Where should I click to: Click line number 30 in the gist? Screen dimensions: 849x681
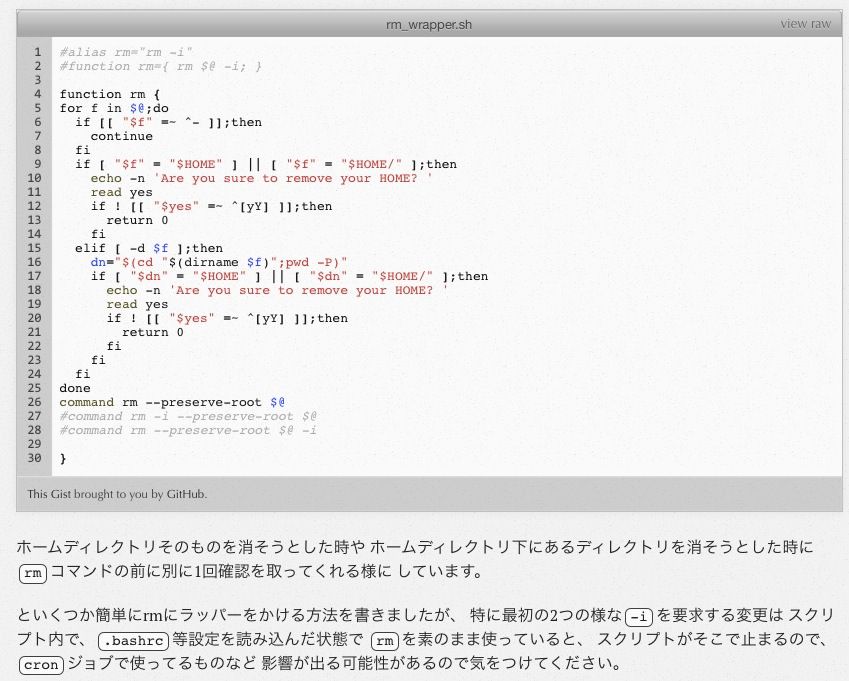tap(34, 458)
